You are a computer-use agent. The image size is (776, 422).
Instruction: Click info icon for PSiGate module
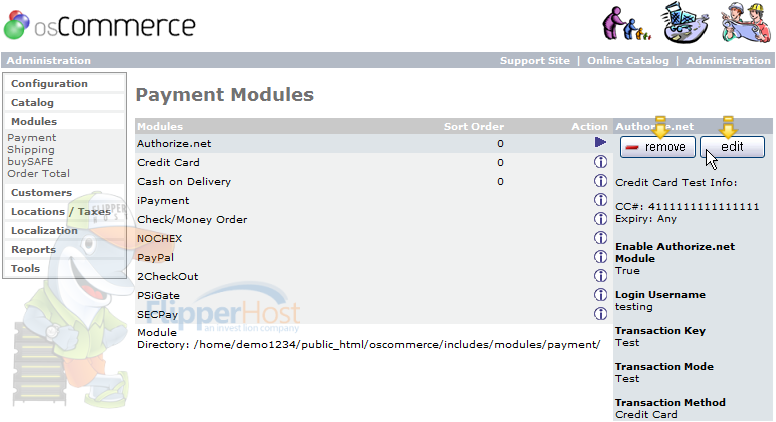(x=600, y=294)
